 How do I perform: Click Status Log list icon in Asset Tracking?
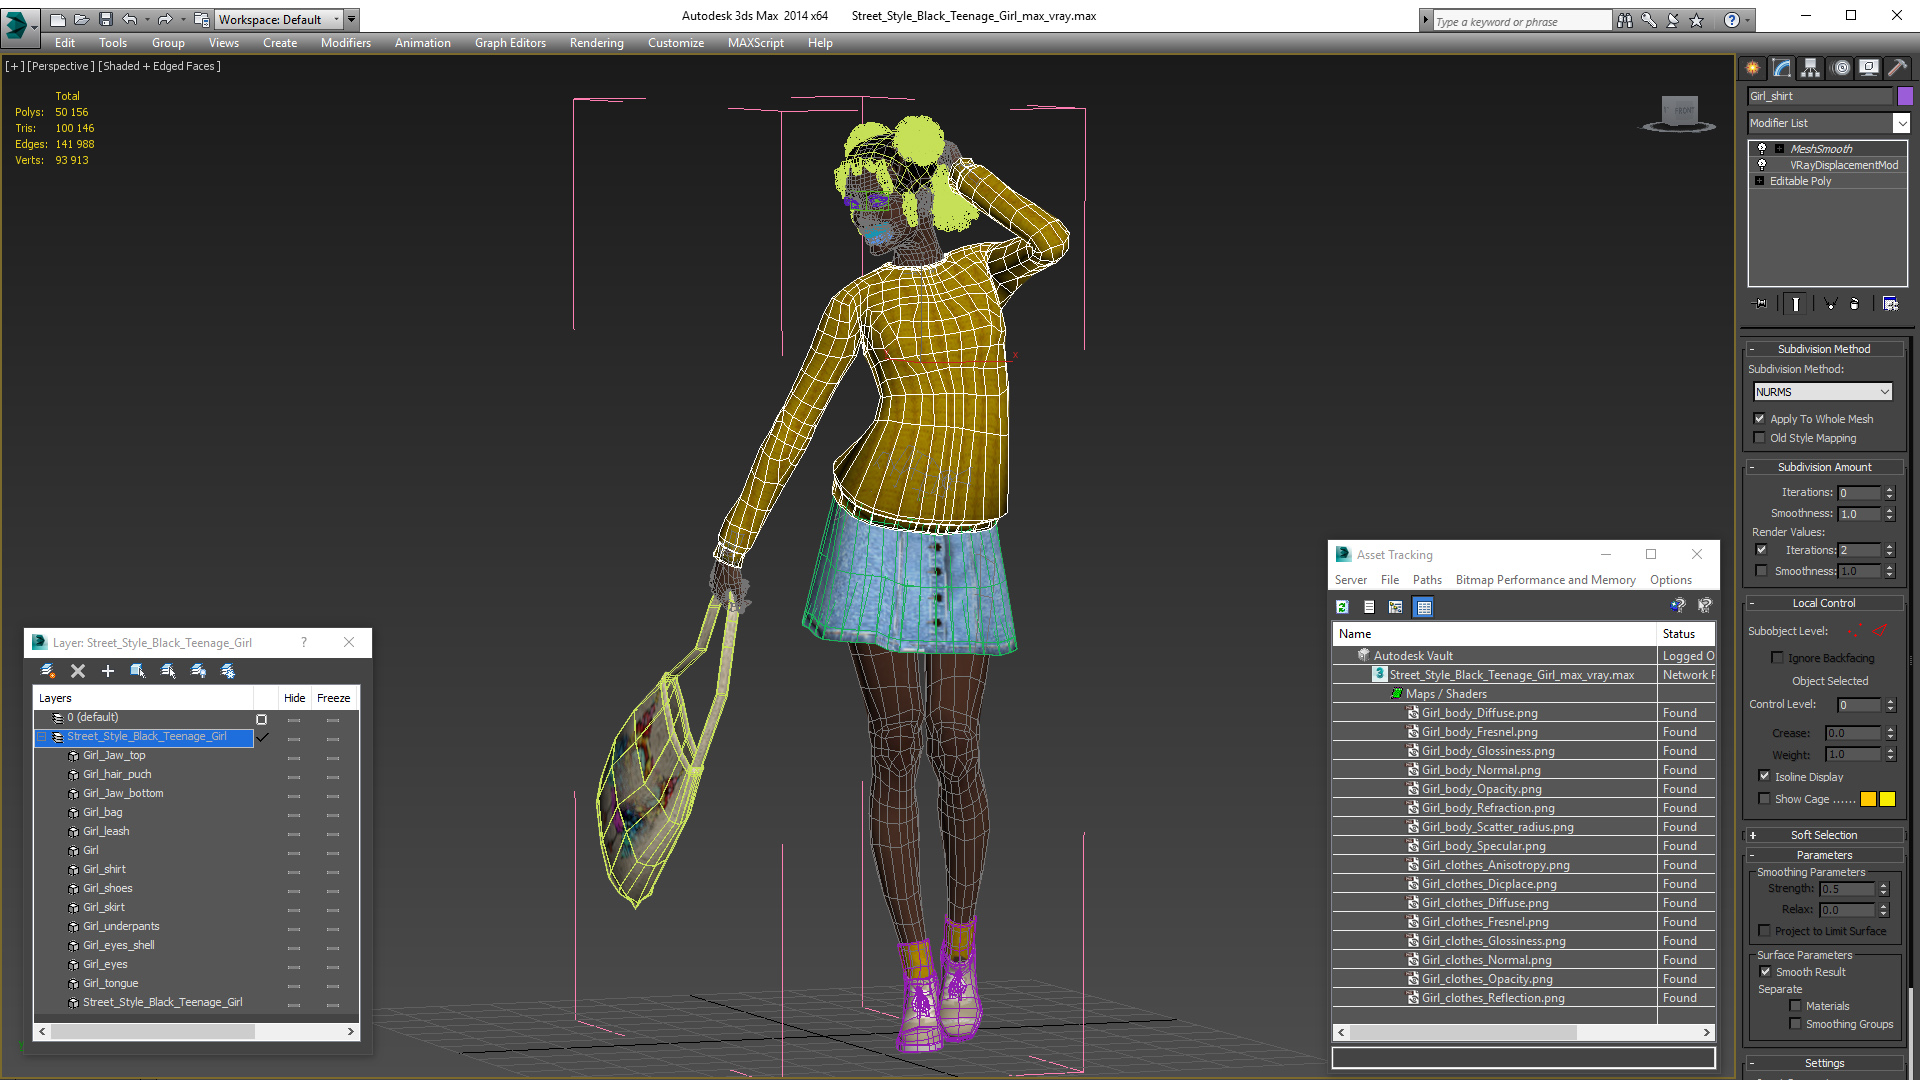pos(1369,607)
